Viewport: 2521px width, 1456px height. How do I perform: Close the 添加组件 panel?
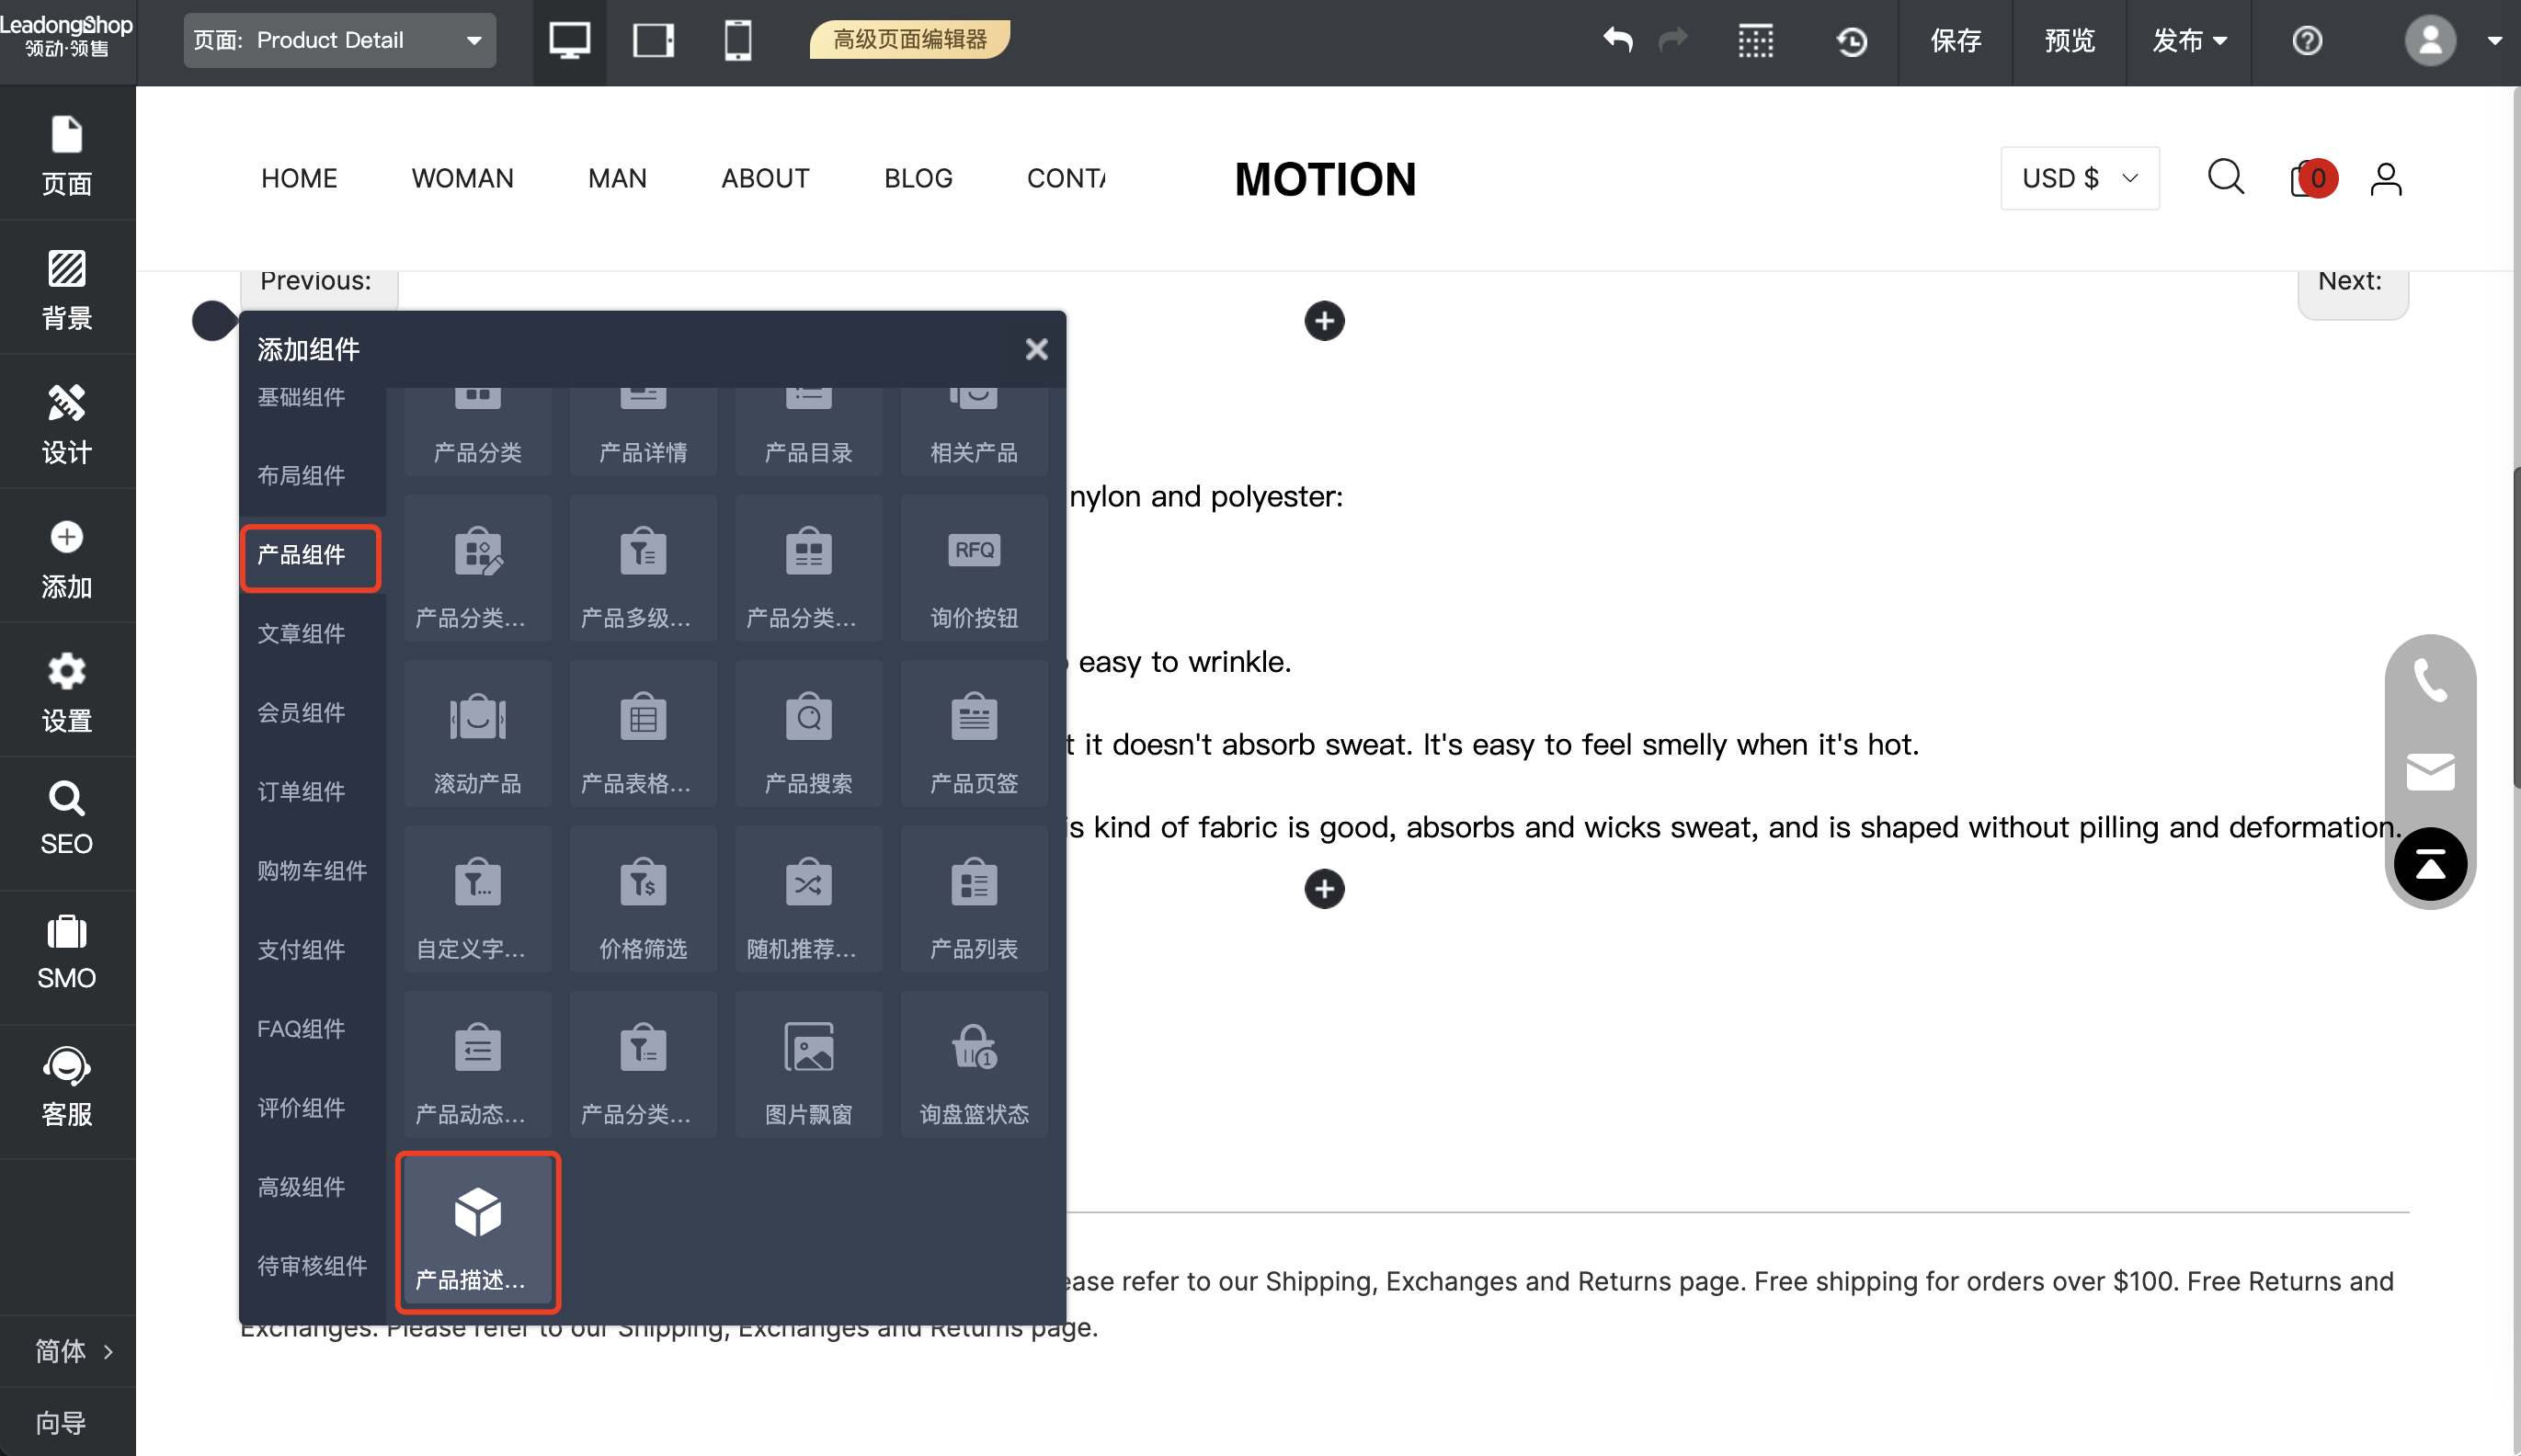point(1036,349)
